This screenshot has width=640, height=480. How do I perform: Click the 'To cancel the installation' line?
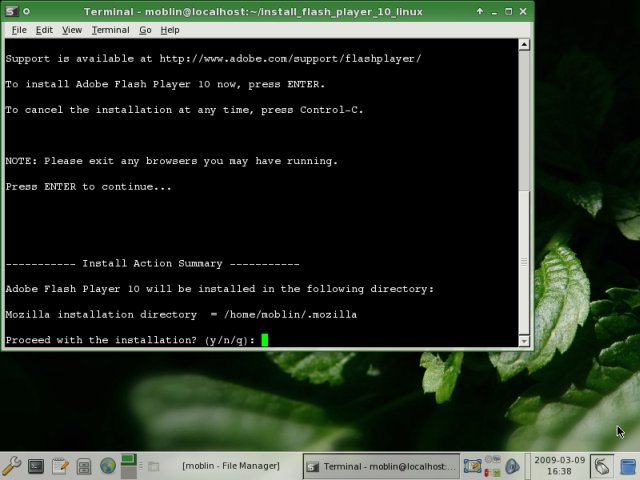click(x=184, y=110)
